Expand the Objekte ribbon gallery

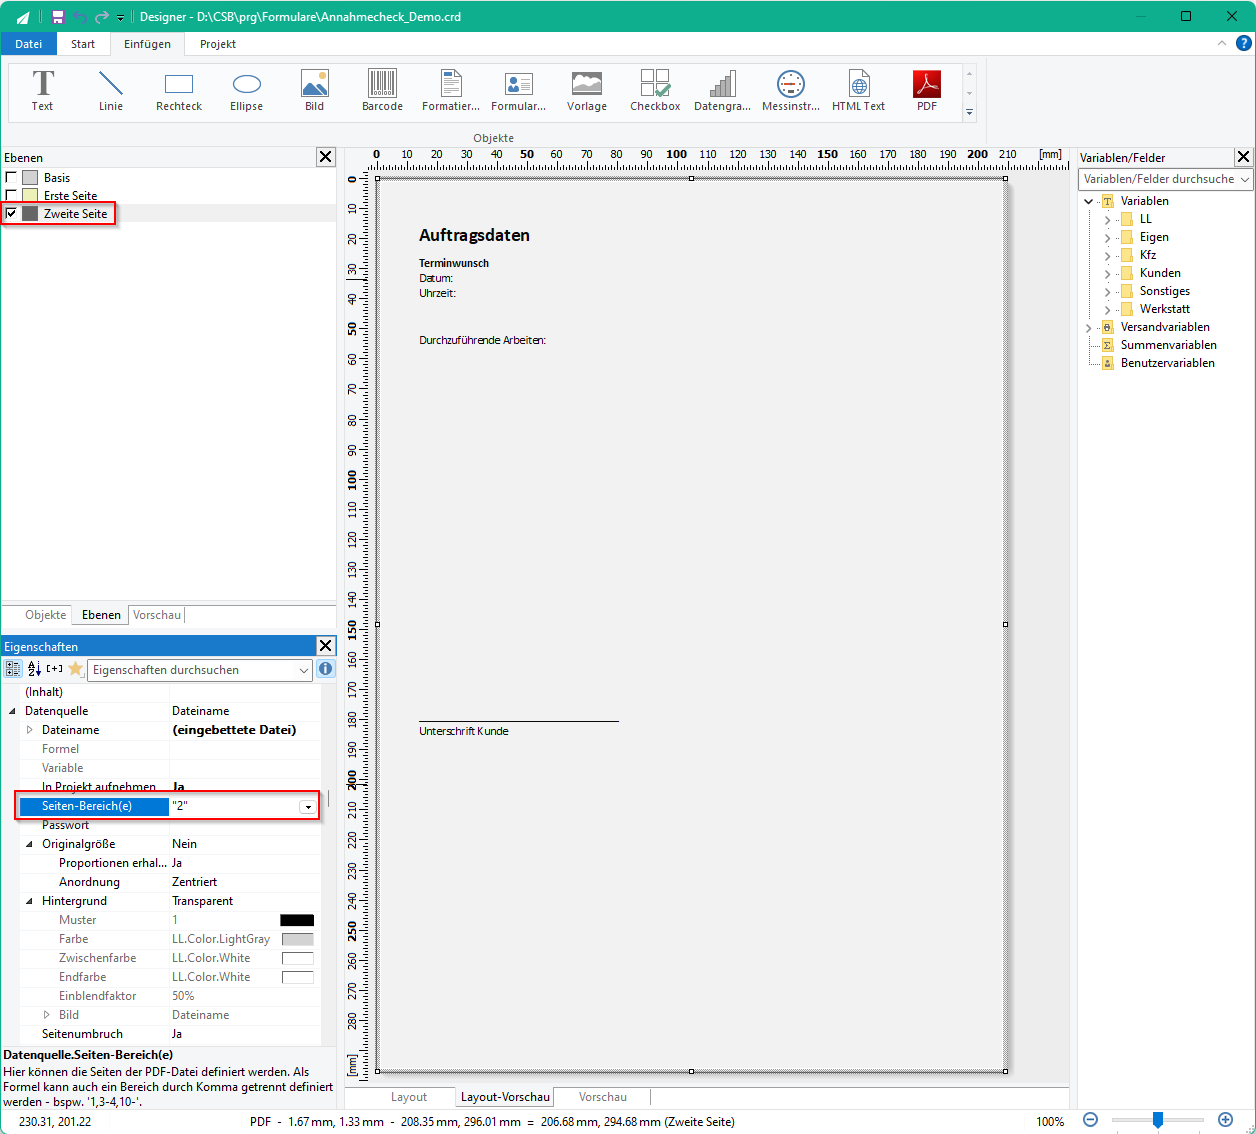pos(969,113)
